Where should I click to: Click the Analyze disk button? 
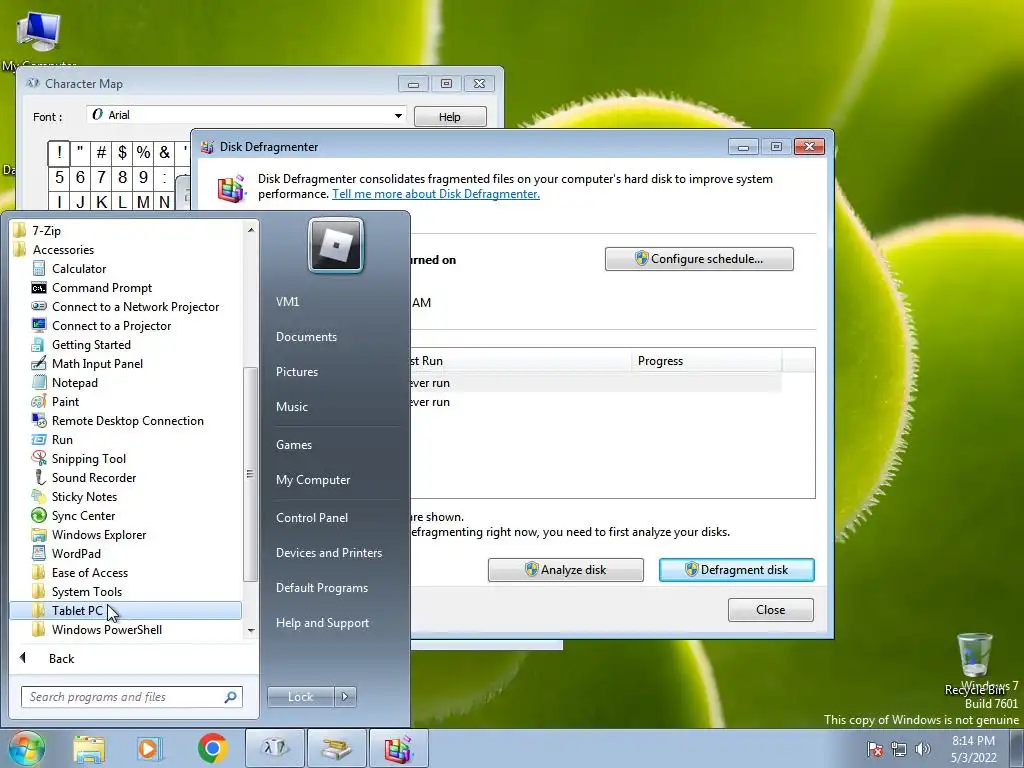click(x=566, y=569)
